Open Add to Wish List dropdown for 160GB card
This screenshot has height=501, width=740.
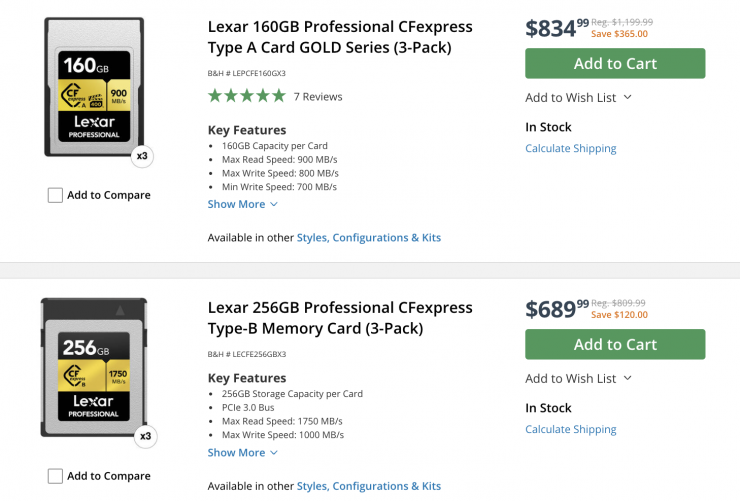pos(578,97)
